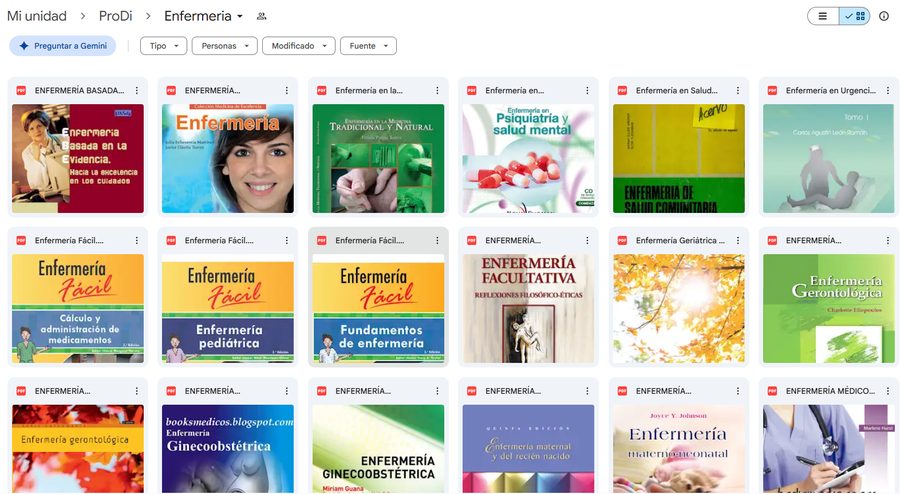Click PDF icon of ENFERMERÍA MÉDICO file
This screenshot has width=900, height=494.
pyautogui.click(x=773, y=391)
